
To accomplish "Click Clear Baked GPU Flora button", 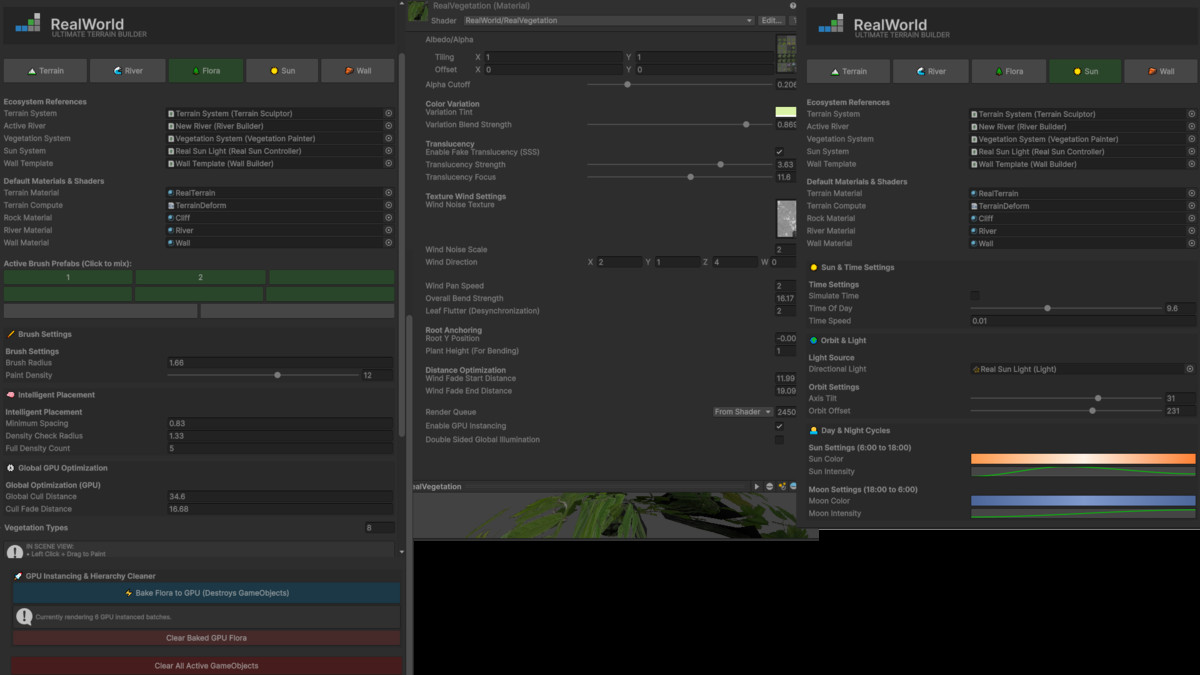I will (x=207, y=638).
